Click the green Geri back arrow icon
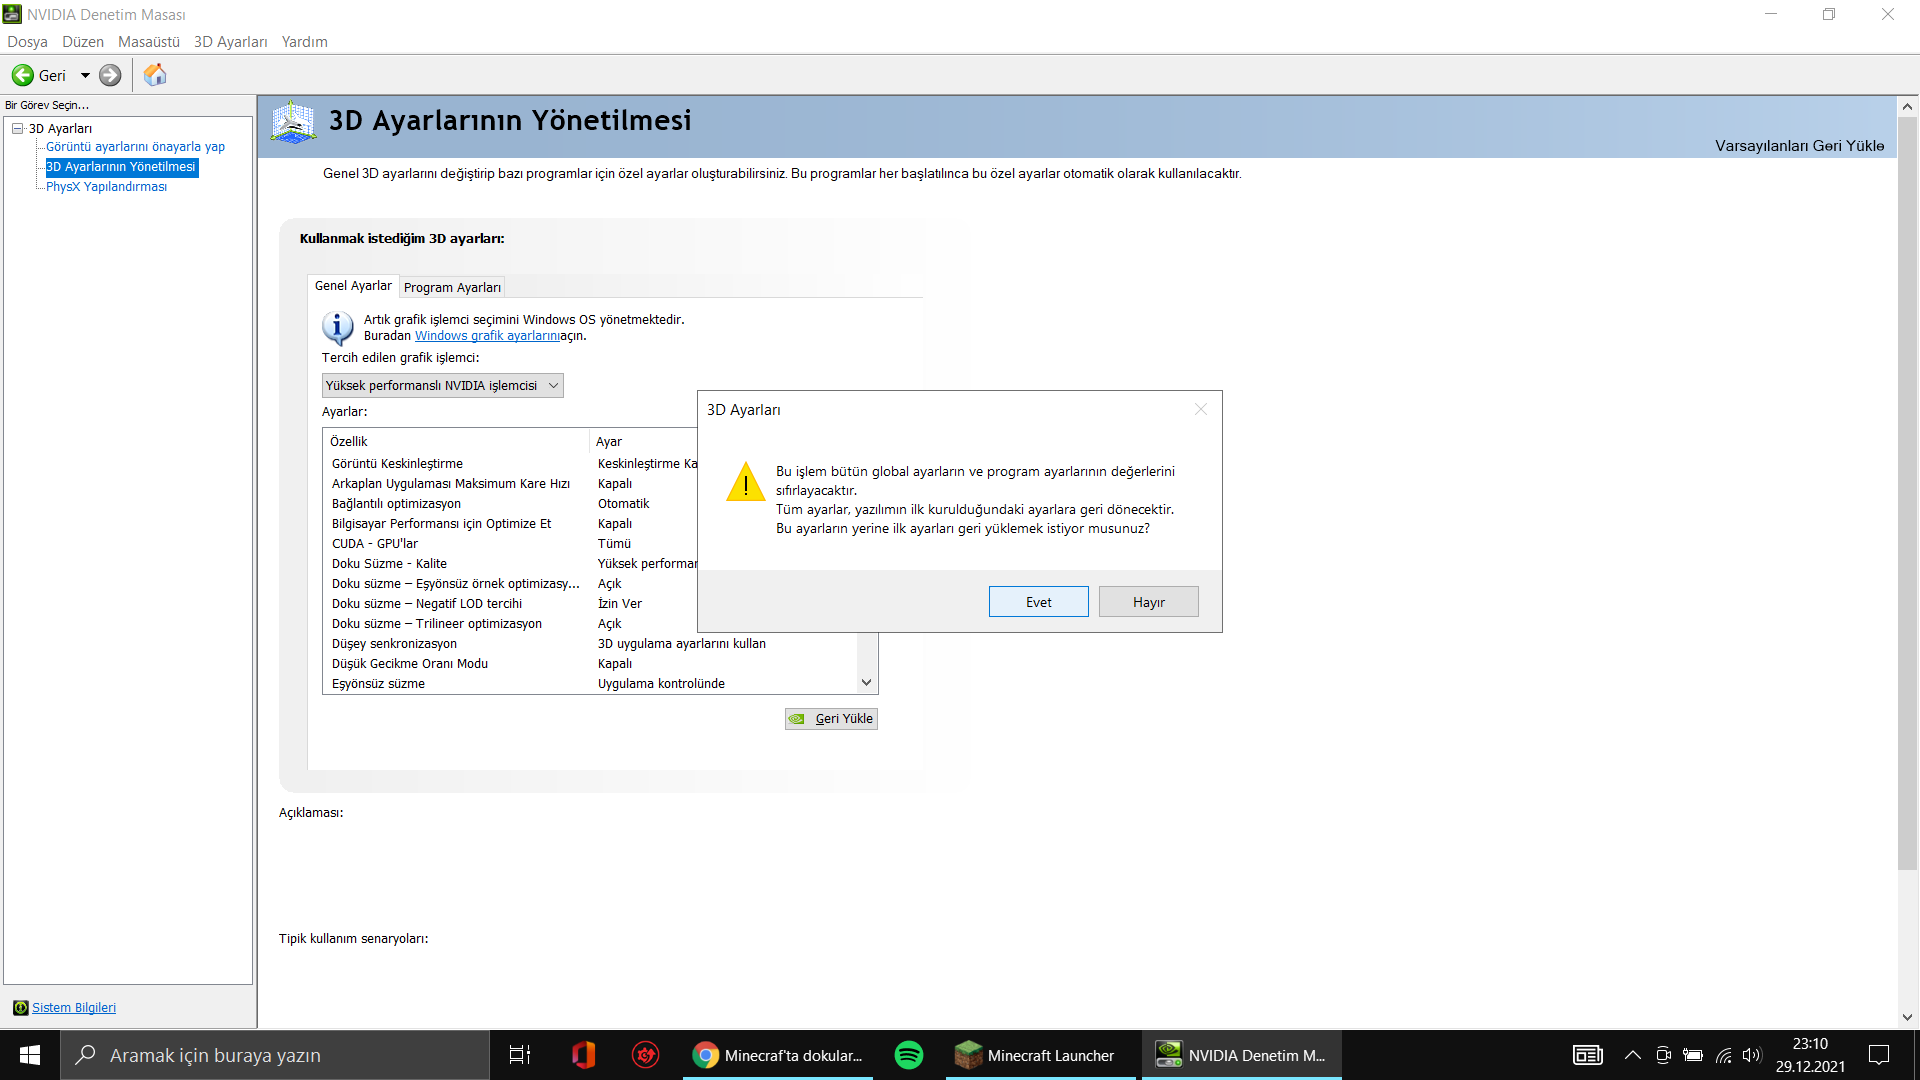1920x1080 pixels. pyautogui.click(x=23, y=75)
